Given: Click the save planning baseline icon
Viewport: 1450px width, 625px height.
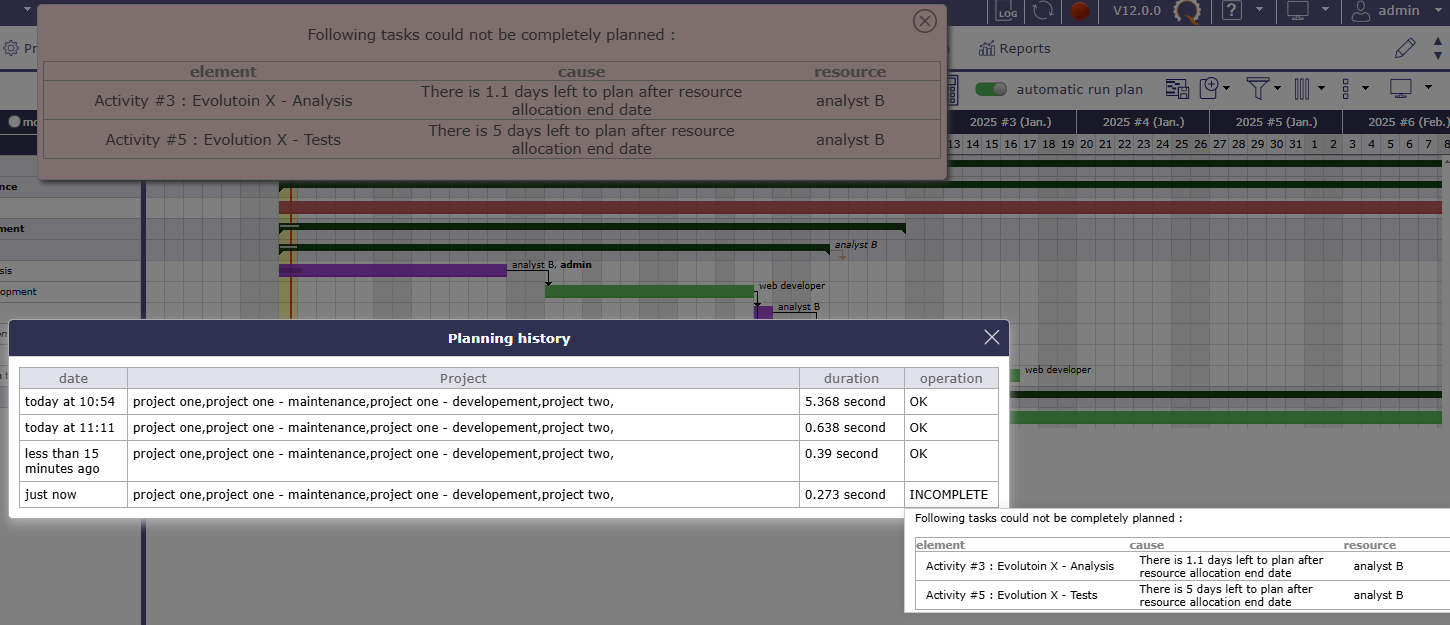Looking at the screenshot, I should (x=1176, y=89).
